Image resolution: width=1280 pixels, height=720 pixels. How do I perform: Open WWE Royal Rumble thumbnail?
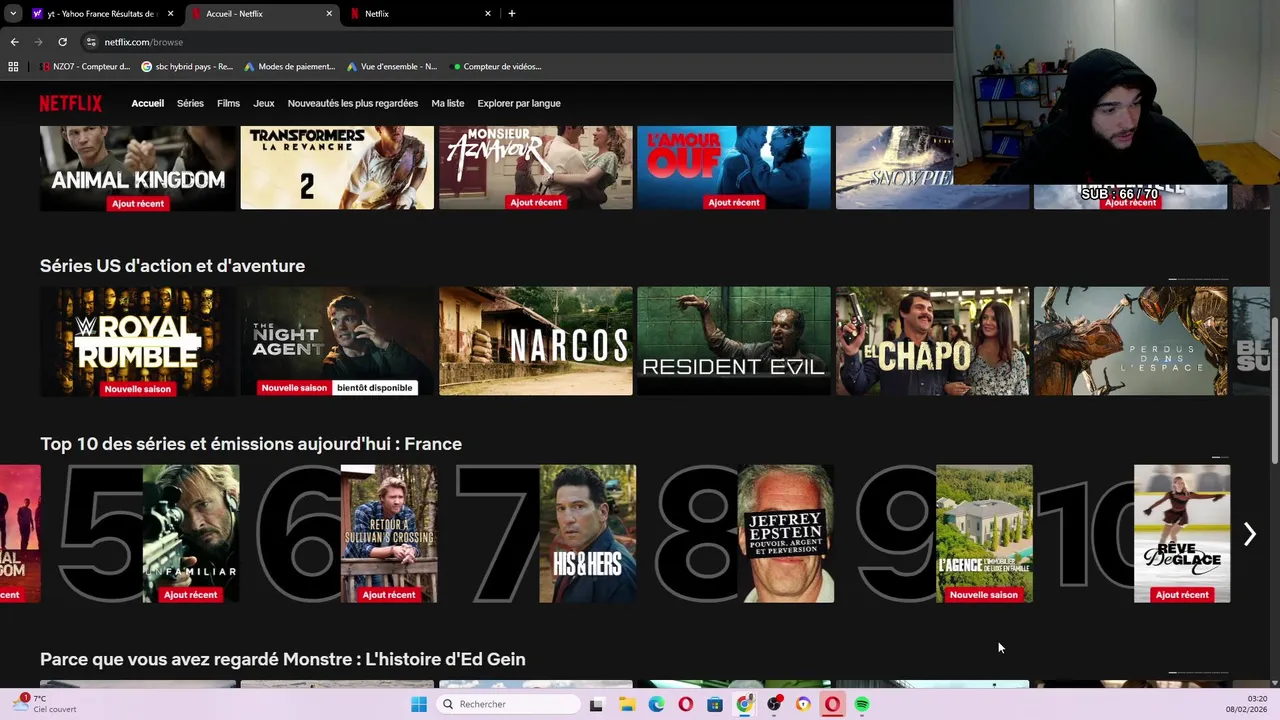click(x=138, y=341)
